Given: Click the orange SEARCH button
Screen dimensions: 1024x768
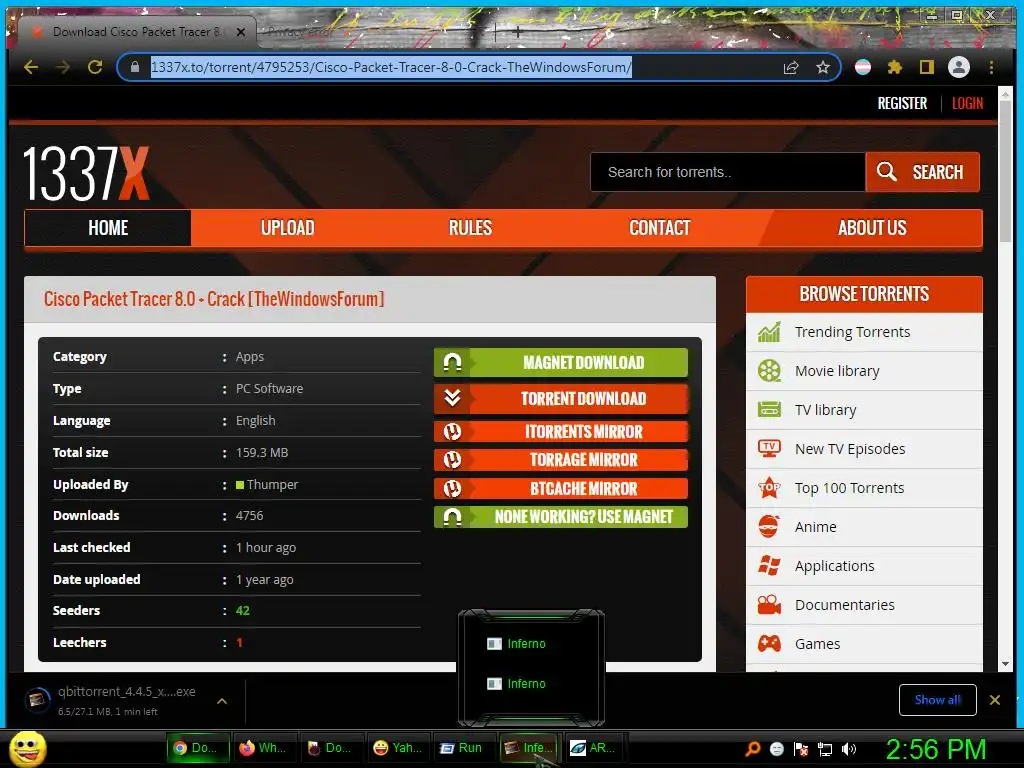Looking at the screenshot, I should [x=923, y=172].
